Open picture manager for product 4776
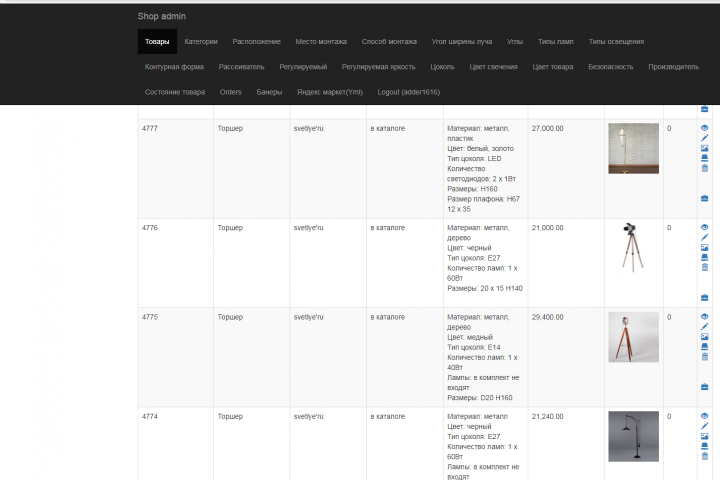This screenshot has height=480, width=720. click(704, 248)
